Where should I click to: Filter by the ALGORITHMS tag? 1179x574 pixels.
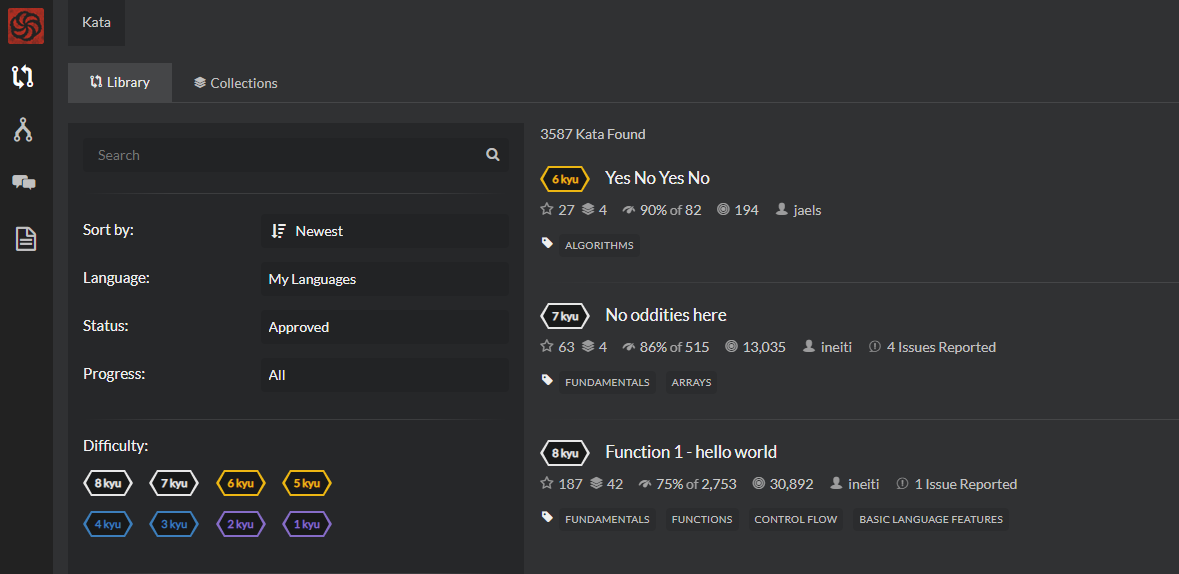599,245
